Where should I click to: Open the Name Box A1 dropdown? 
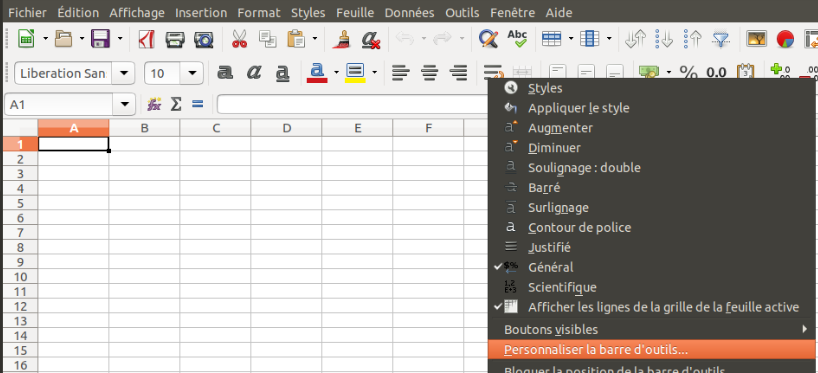(x=124, y=104)
